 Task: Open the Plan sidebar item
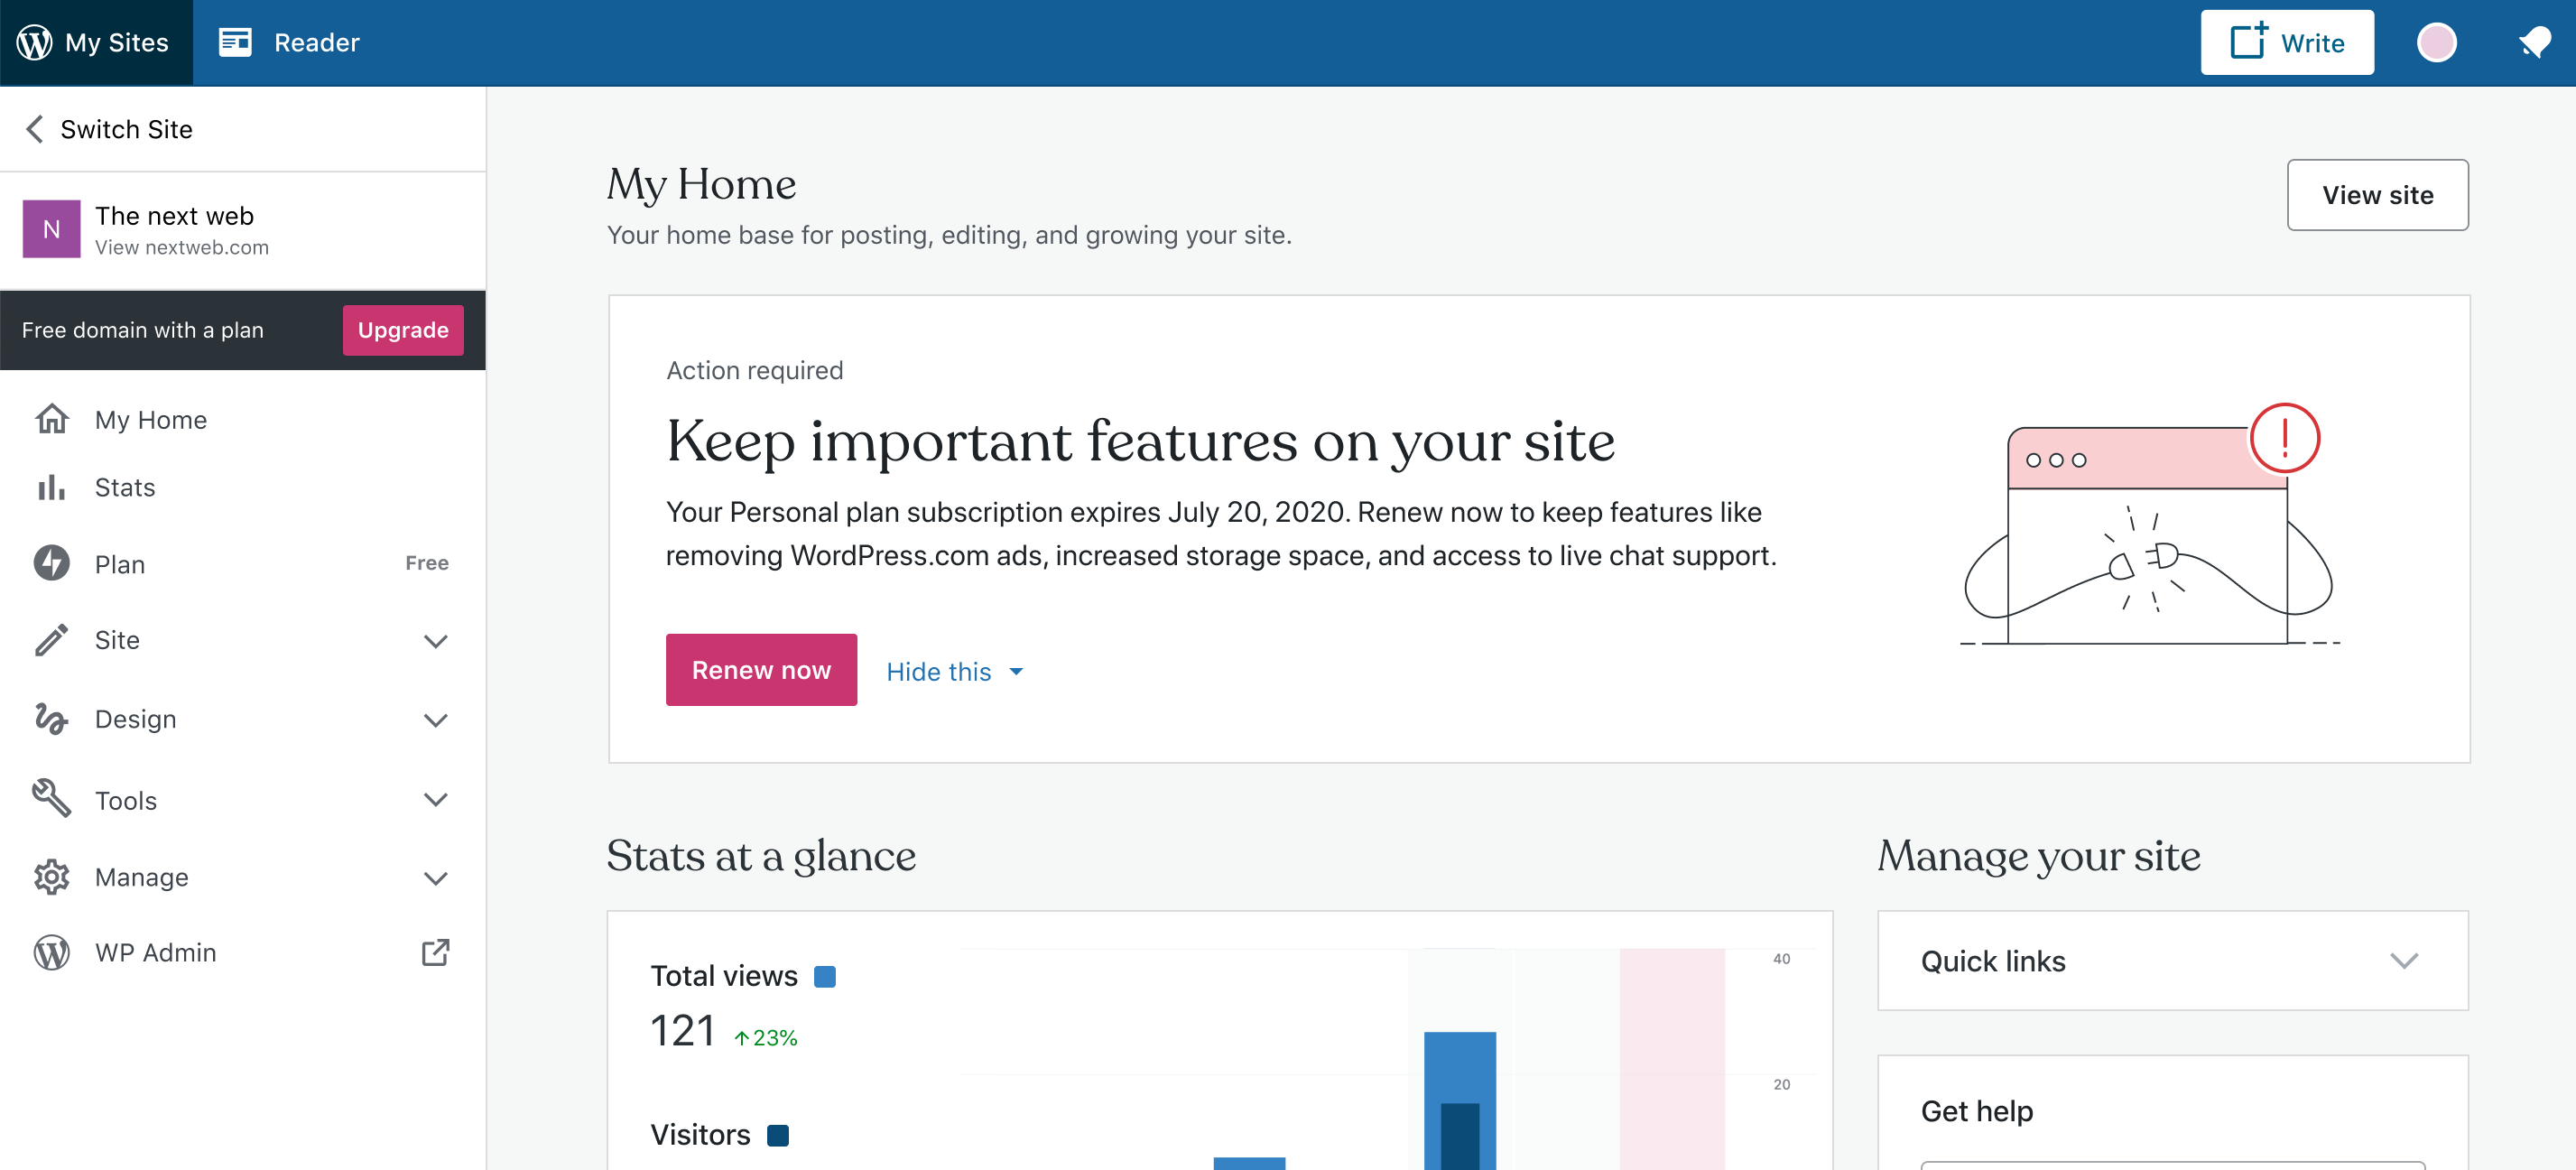point(243,564)
